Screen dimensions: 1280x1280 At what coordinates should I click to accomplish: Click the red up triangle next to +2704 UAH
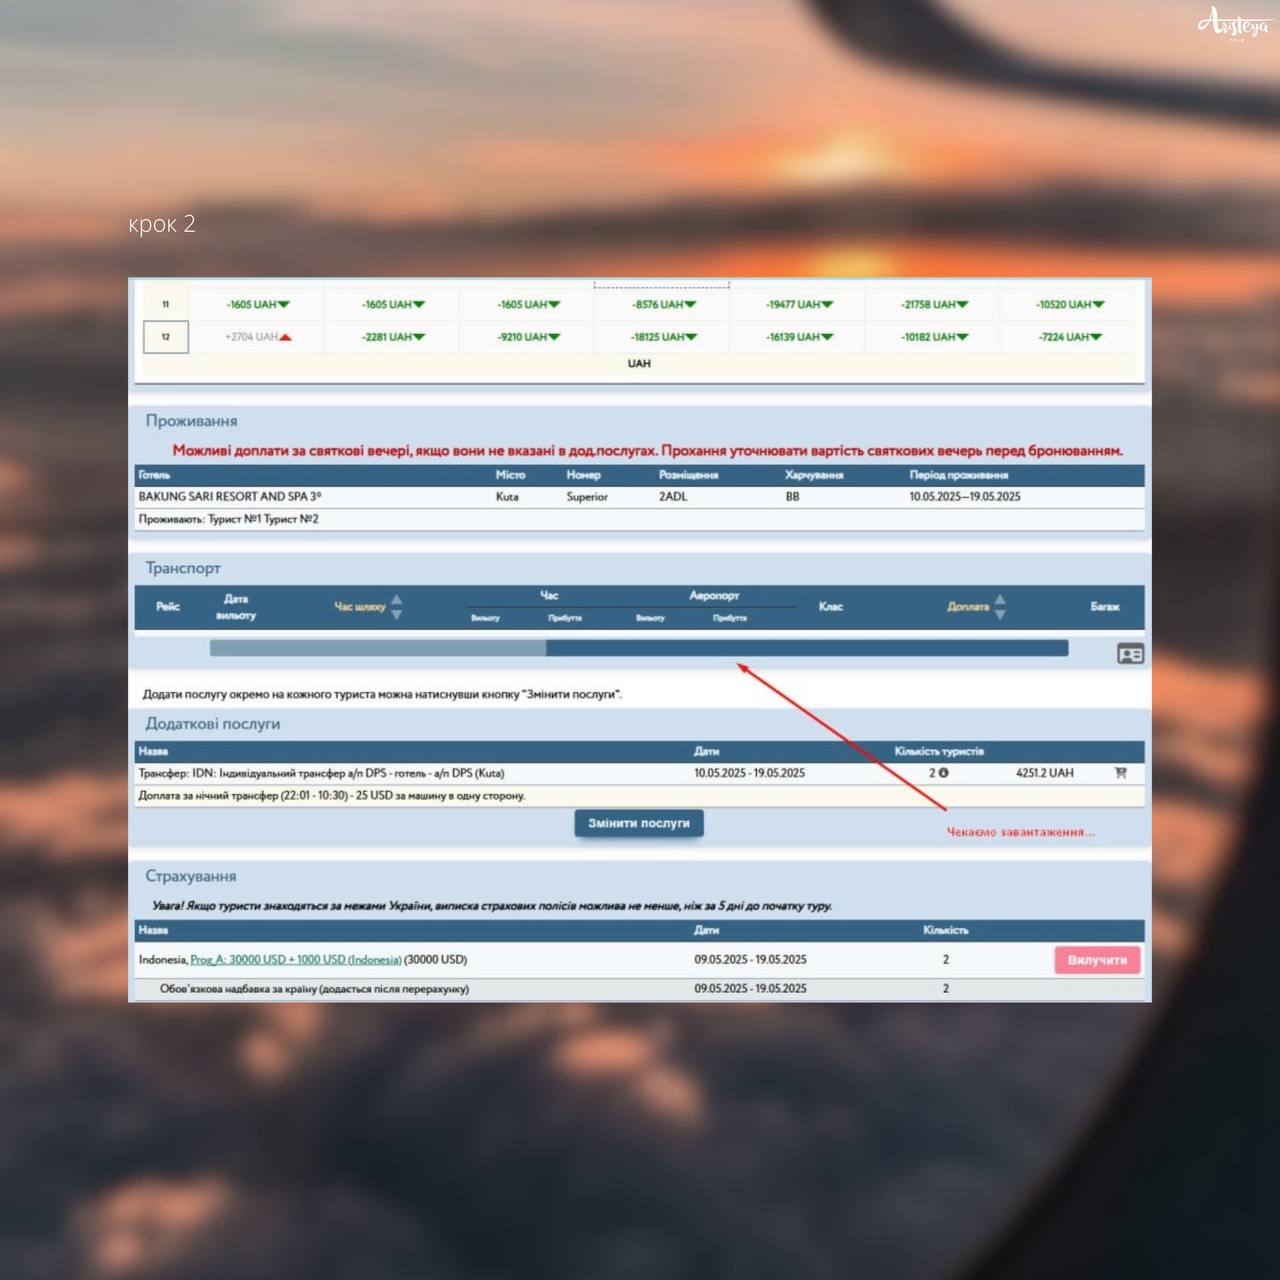point(286,337)
